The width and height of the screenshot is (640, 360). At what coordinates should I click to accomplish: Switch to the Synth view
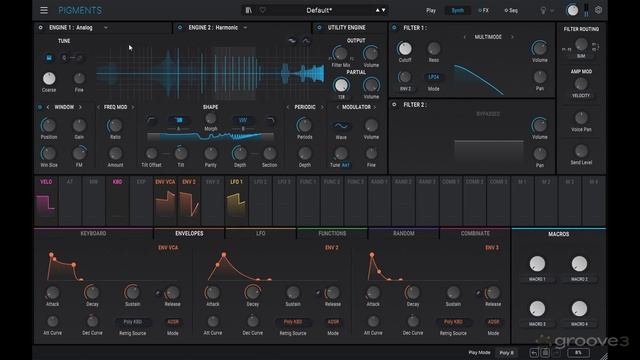pos(457,11)
